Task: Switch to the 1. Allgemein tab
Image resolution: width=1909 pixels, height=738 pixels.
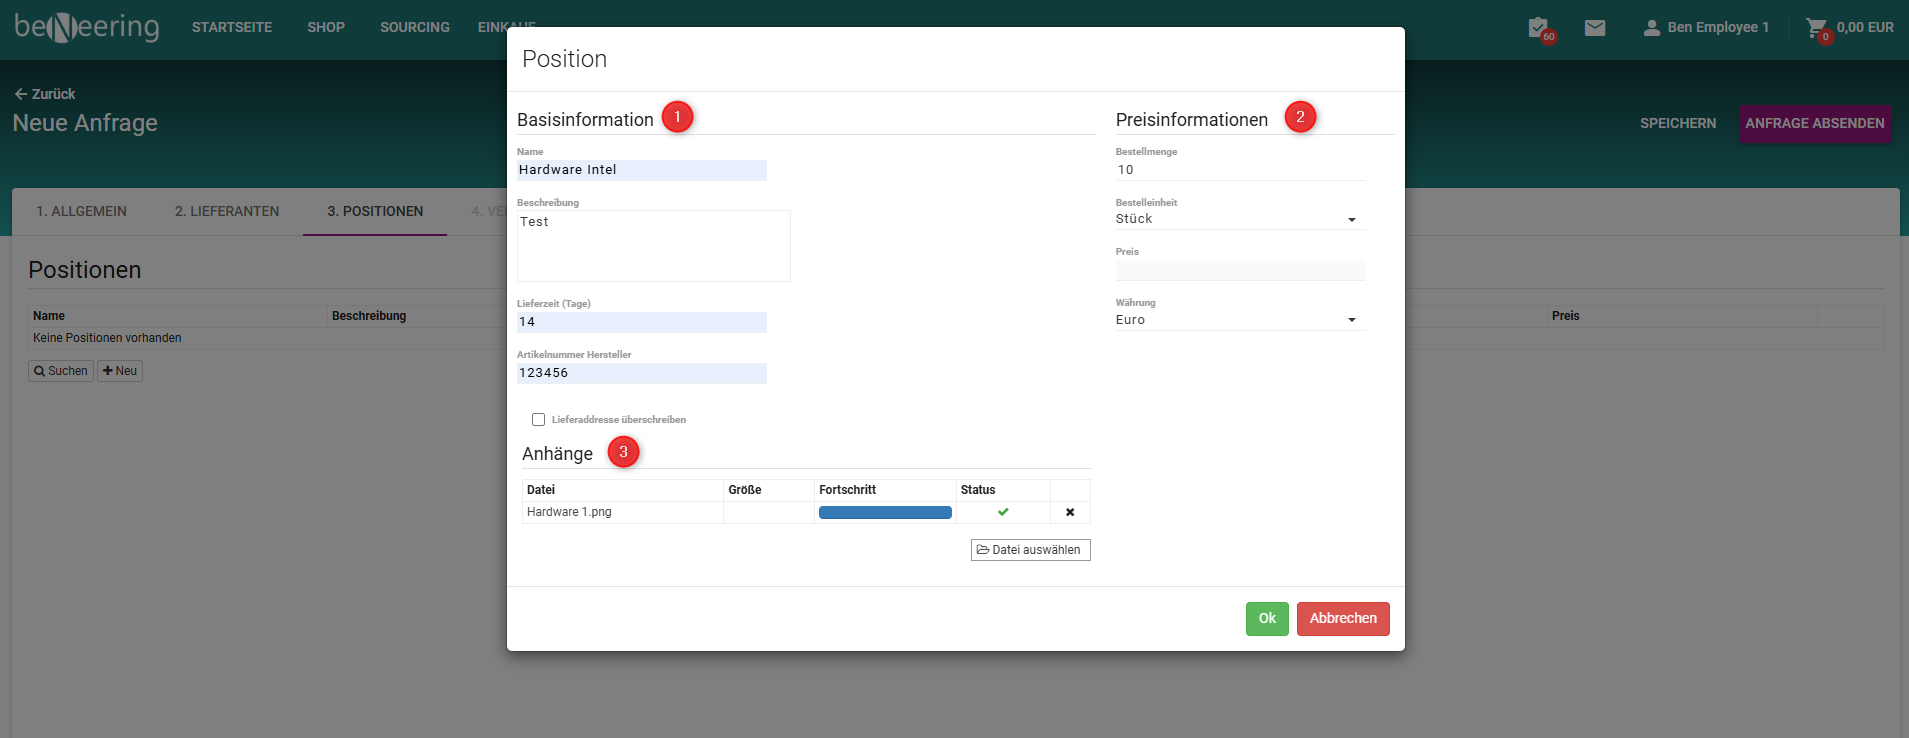Action: (82, 211)
